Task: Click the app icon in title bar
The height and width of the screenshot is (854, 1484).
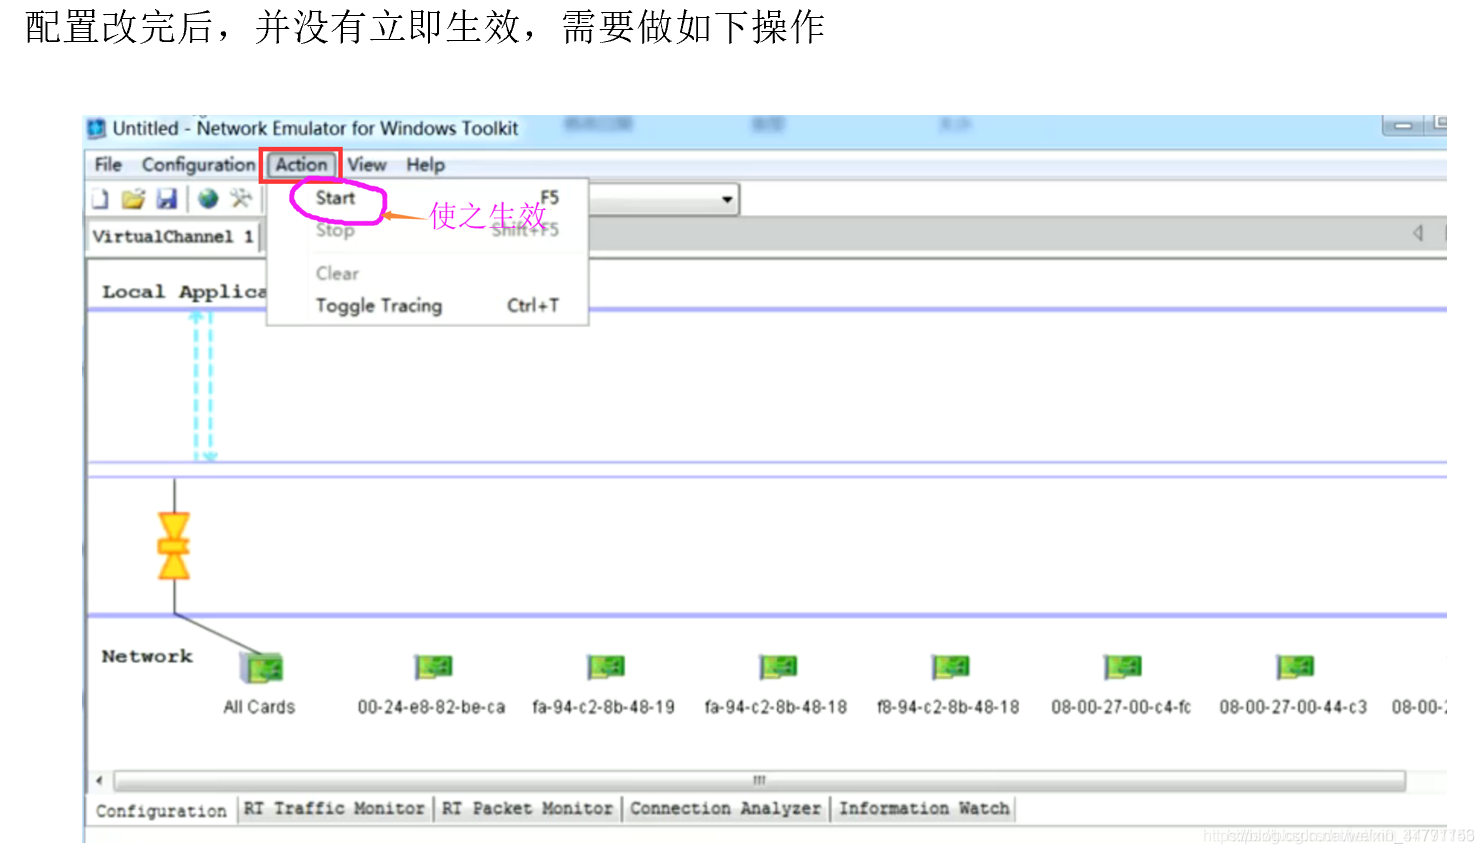Action: coord(96,128)
